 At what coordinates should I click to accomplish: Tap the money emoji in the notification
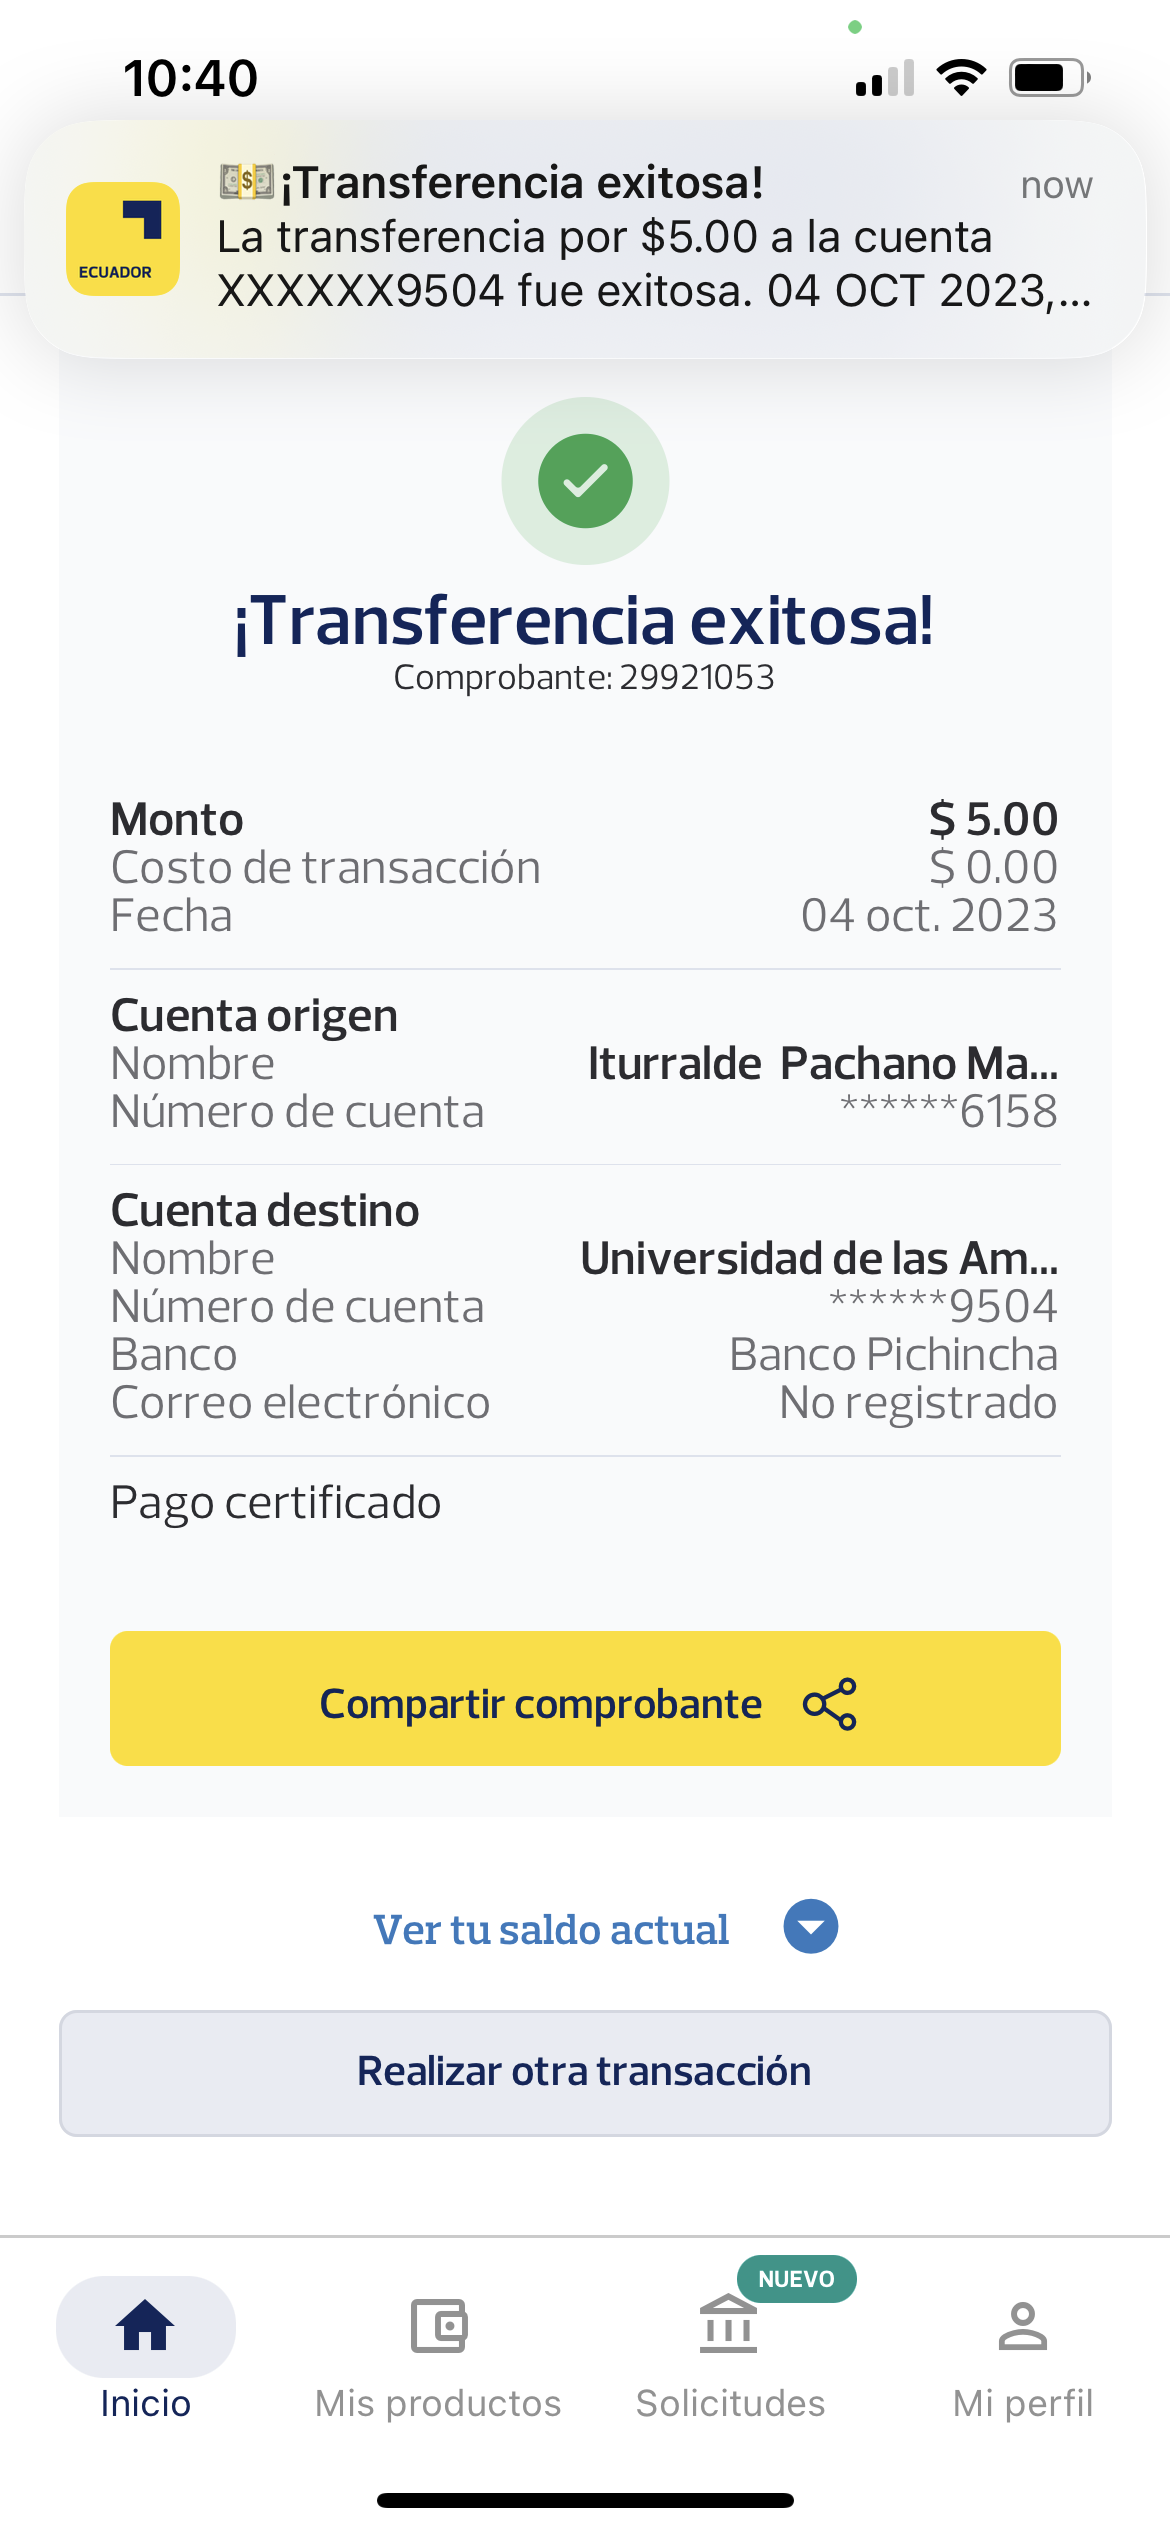pos(246,181)
